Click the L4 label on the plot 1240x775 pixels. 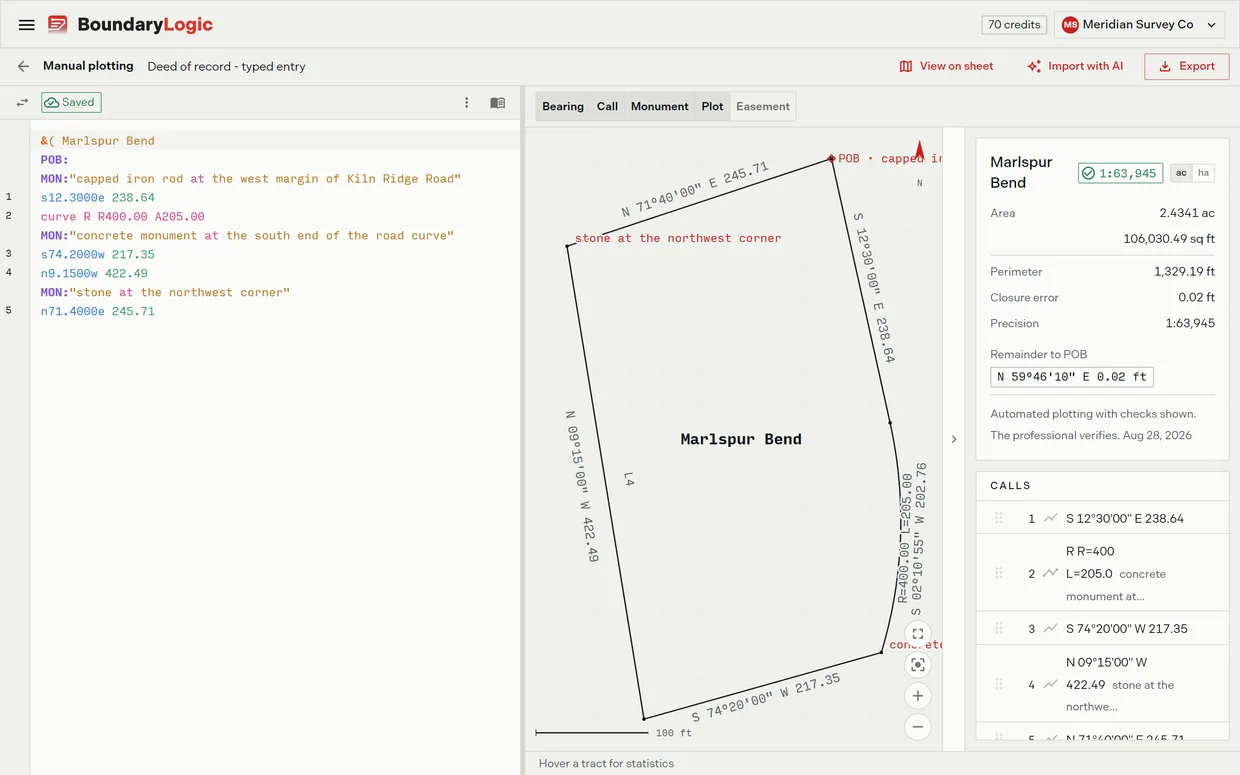(629, 480)
